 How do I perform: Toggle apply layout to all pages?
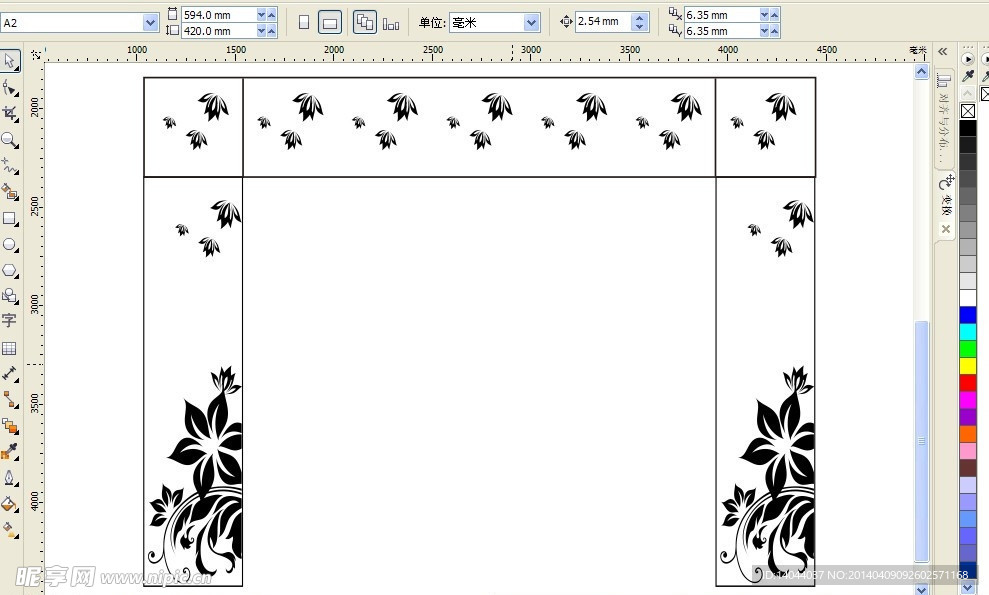click(365, 22)
